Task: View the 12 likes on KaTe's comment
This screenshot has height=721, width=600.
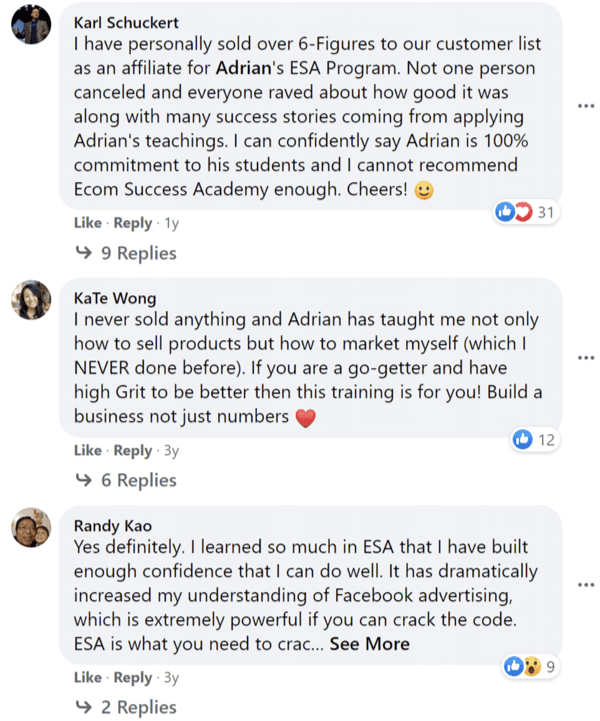Action: [x=535, y=440]
